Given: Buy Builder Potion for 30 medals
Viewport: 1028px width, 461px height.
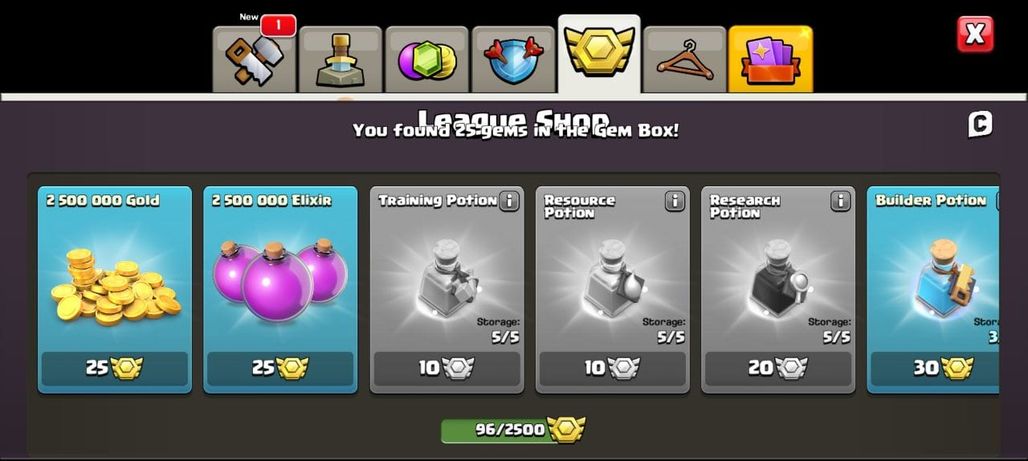Looking at the screenshot, I should (936, 369).
